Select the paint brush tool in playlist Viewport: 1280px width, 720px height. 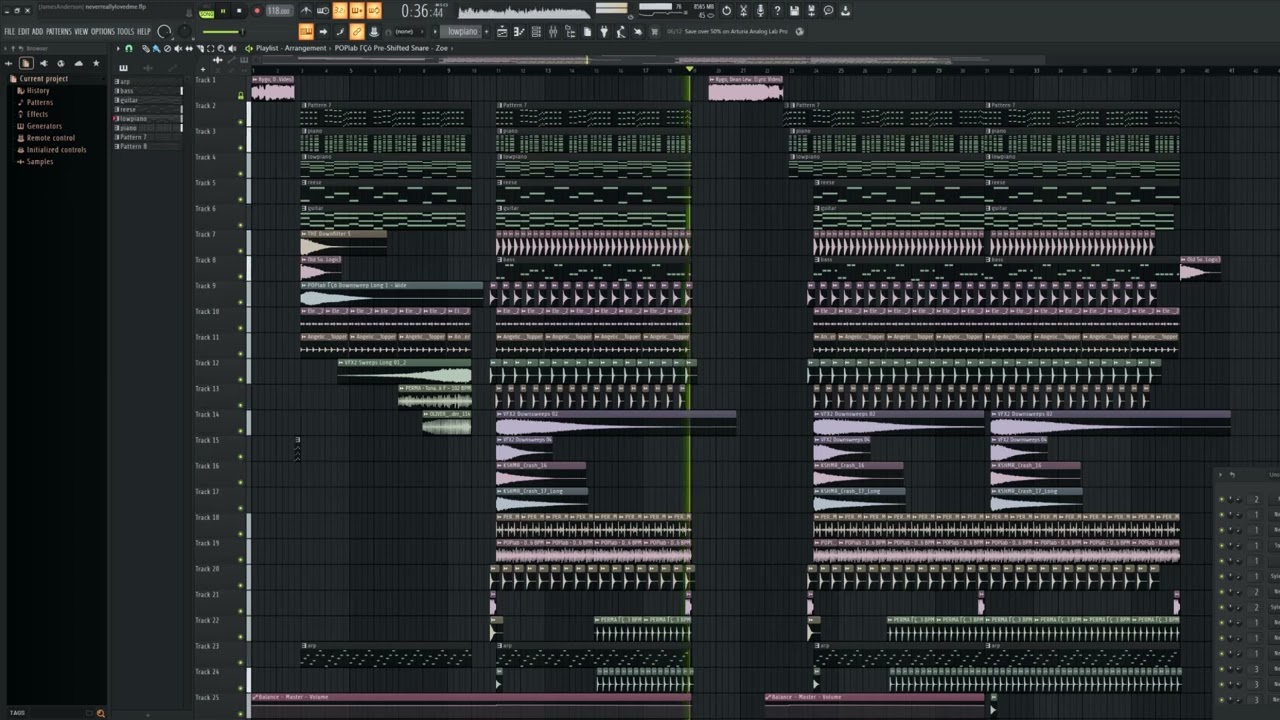click(156, 48)
